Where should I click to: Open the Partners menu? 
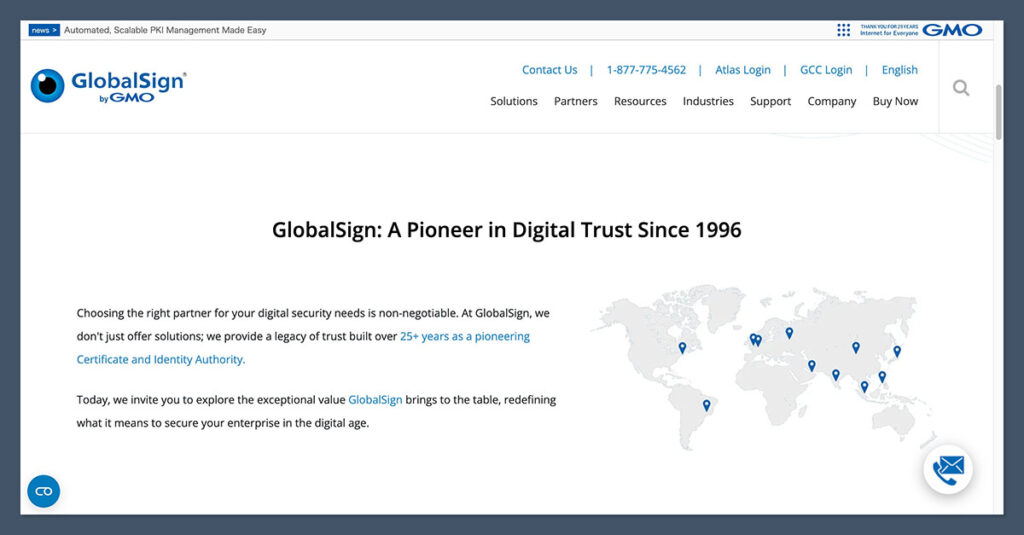click(x=575, y=101)
